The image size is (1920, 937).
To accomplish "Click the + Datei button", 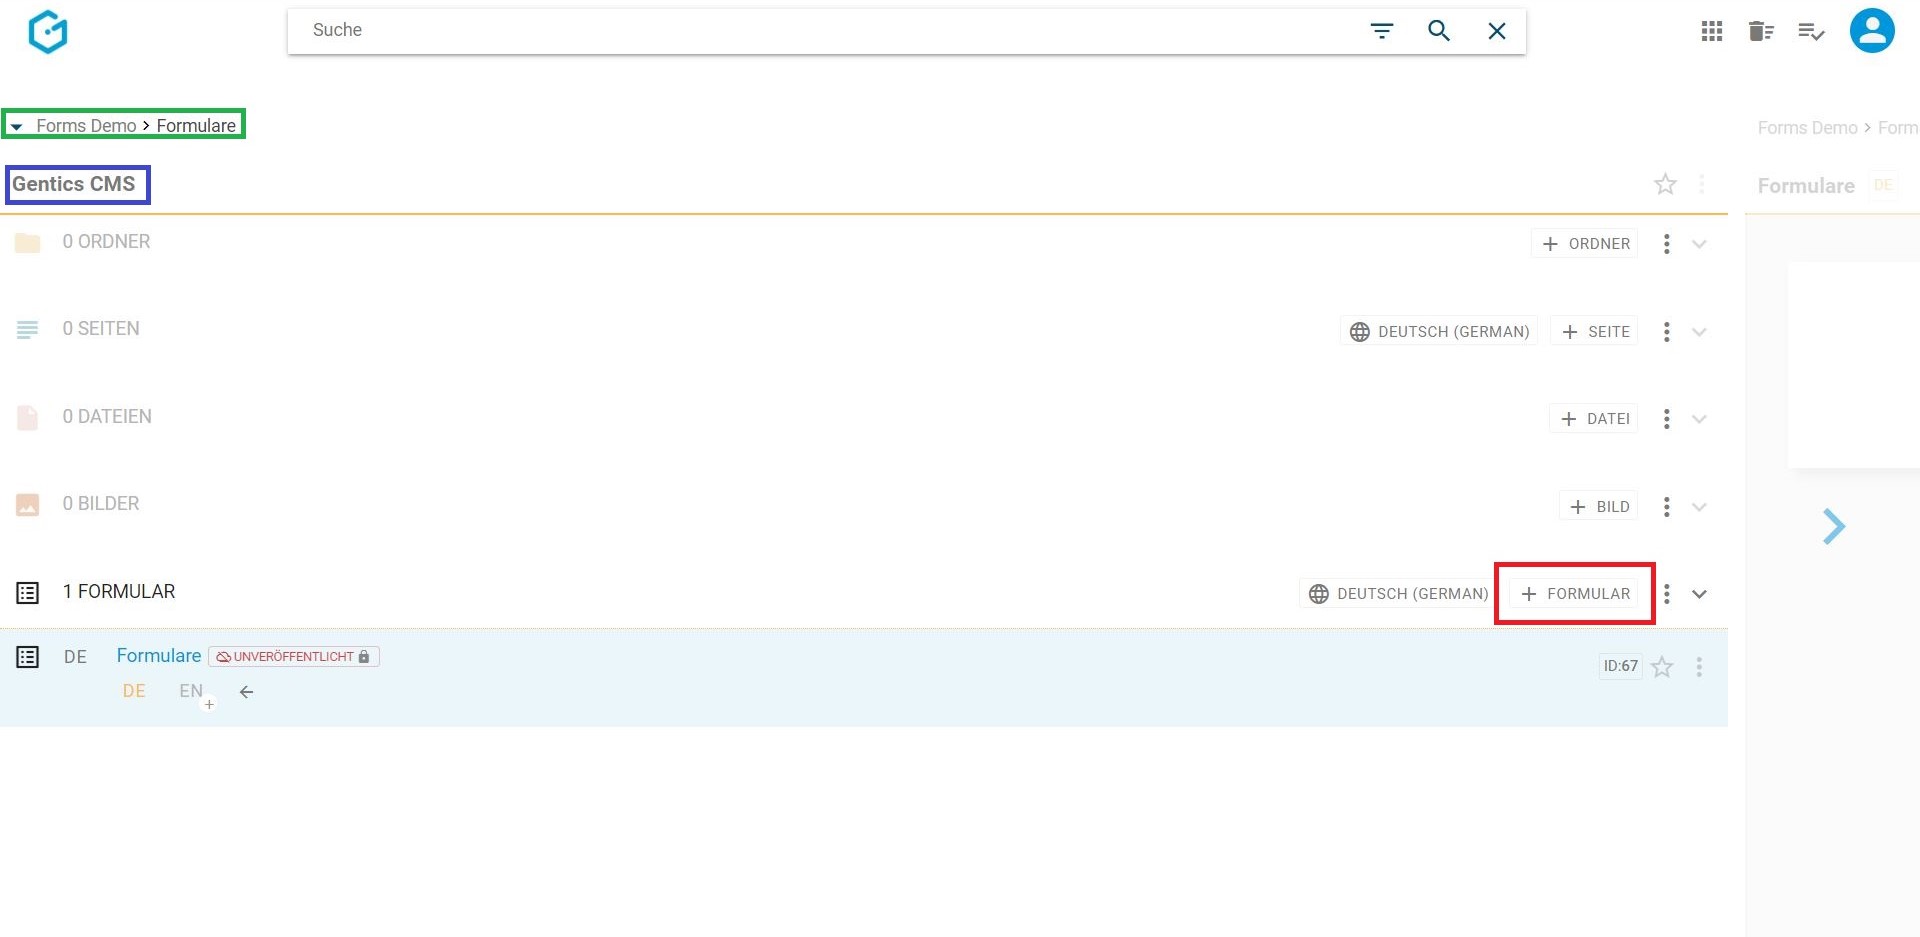I will [1594, 419].
